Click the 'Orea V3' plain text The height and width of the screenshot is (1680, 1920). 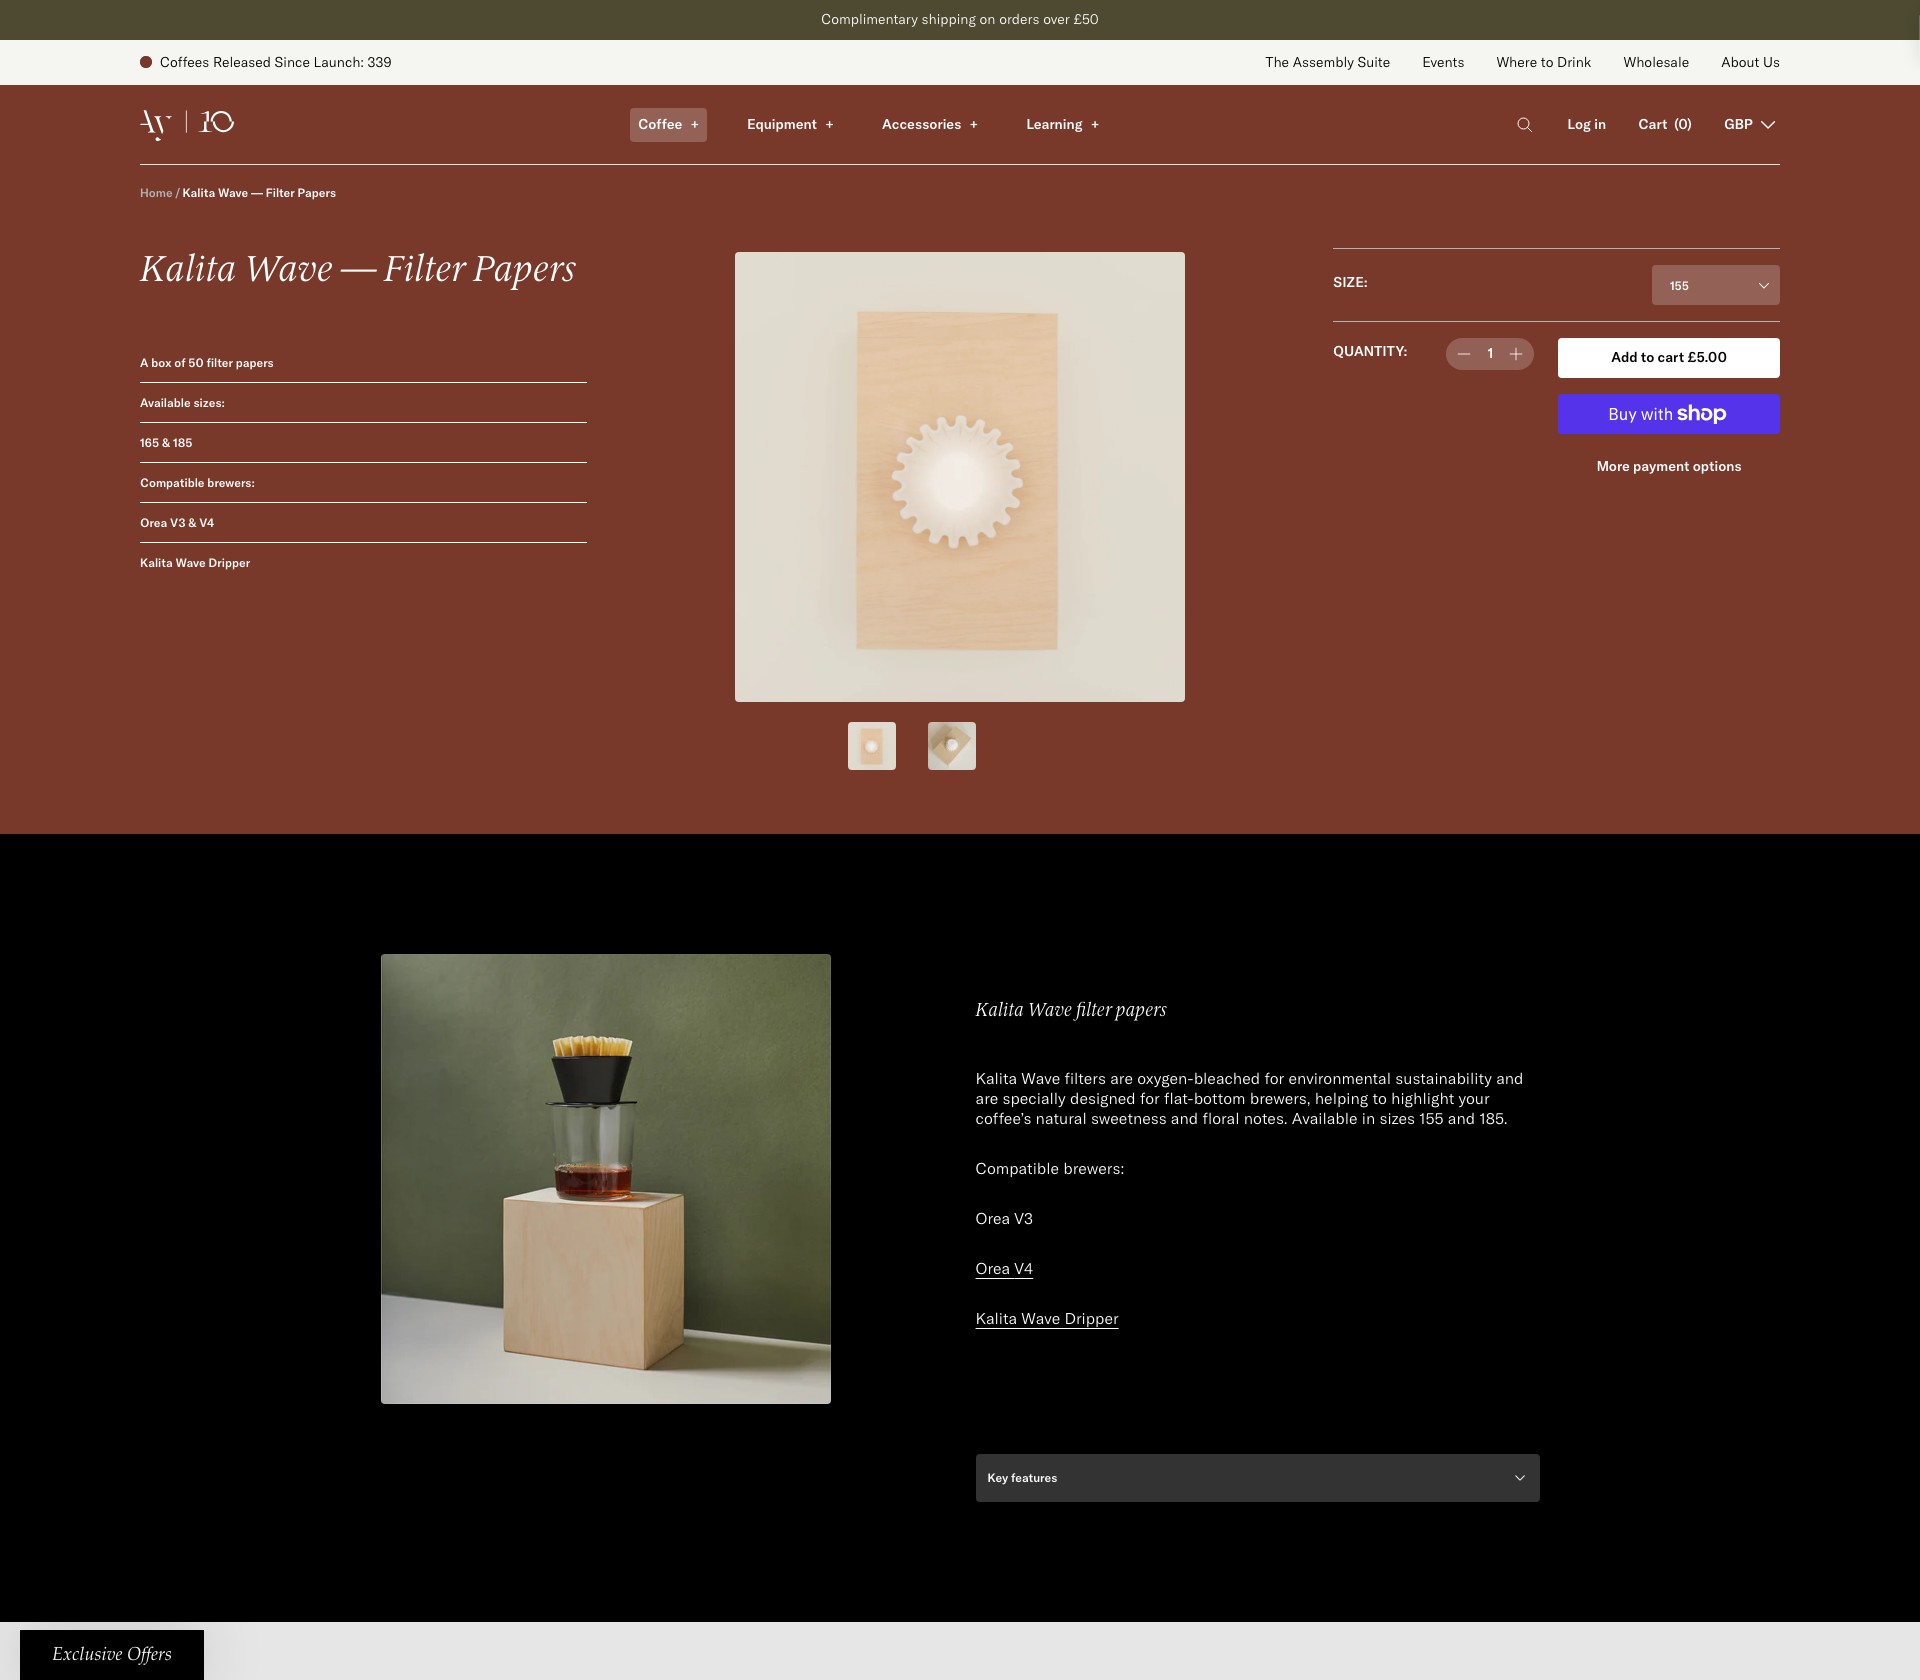coord(1004,1219)
